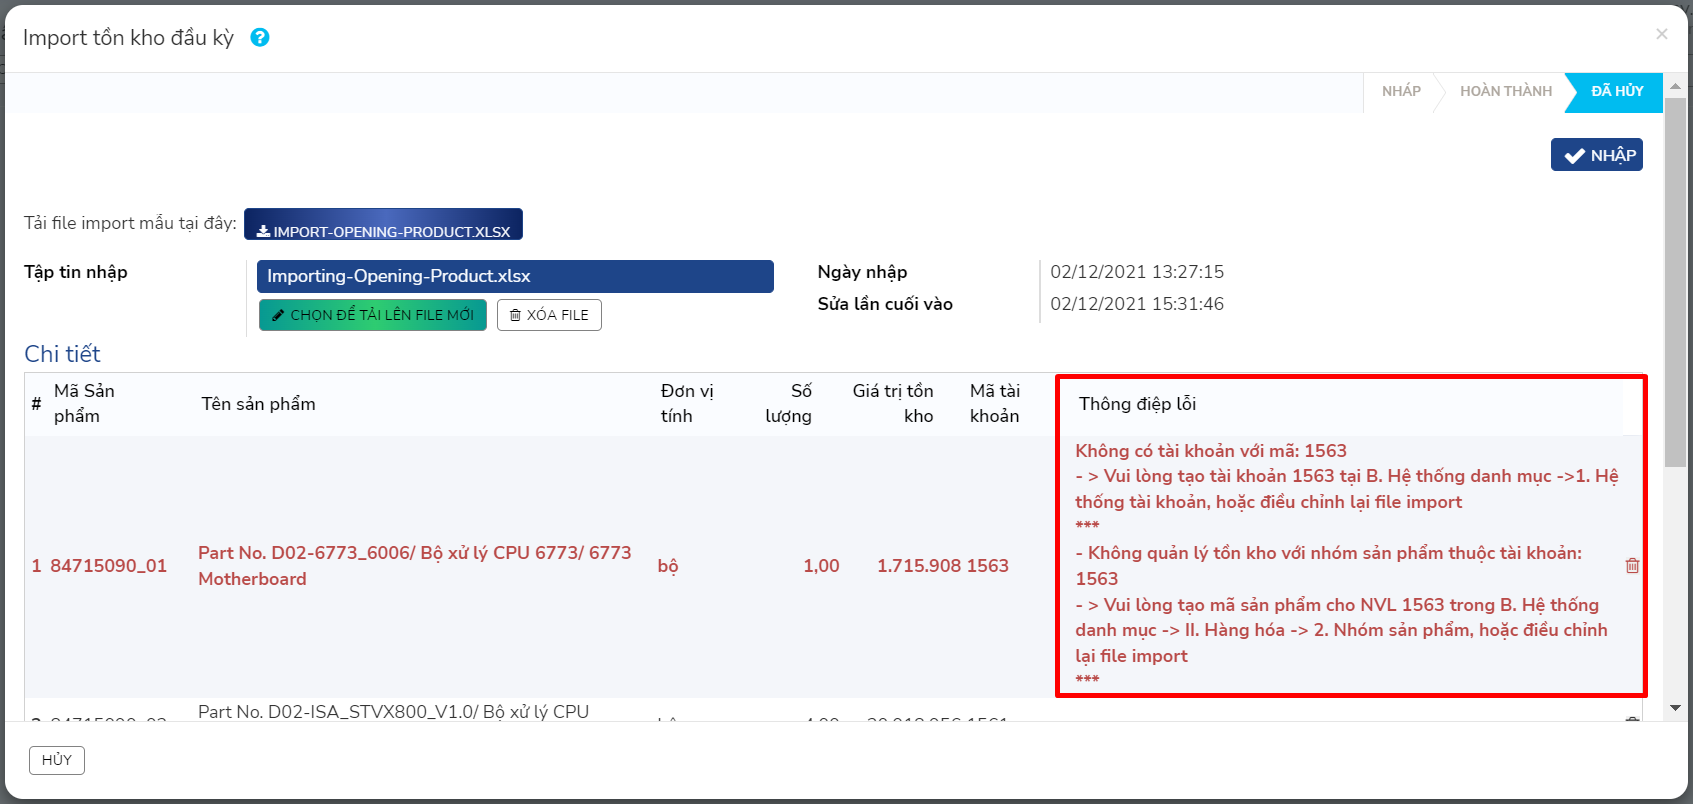
Task: Click CHỌN ĐỂ TẢI LÊN FILE MỚI button
Action: tap(373, 315)
